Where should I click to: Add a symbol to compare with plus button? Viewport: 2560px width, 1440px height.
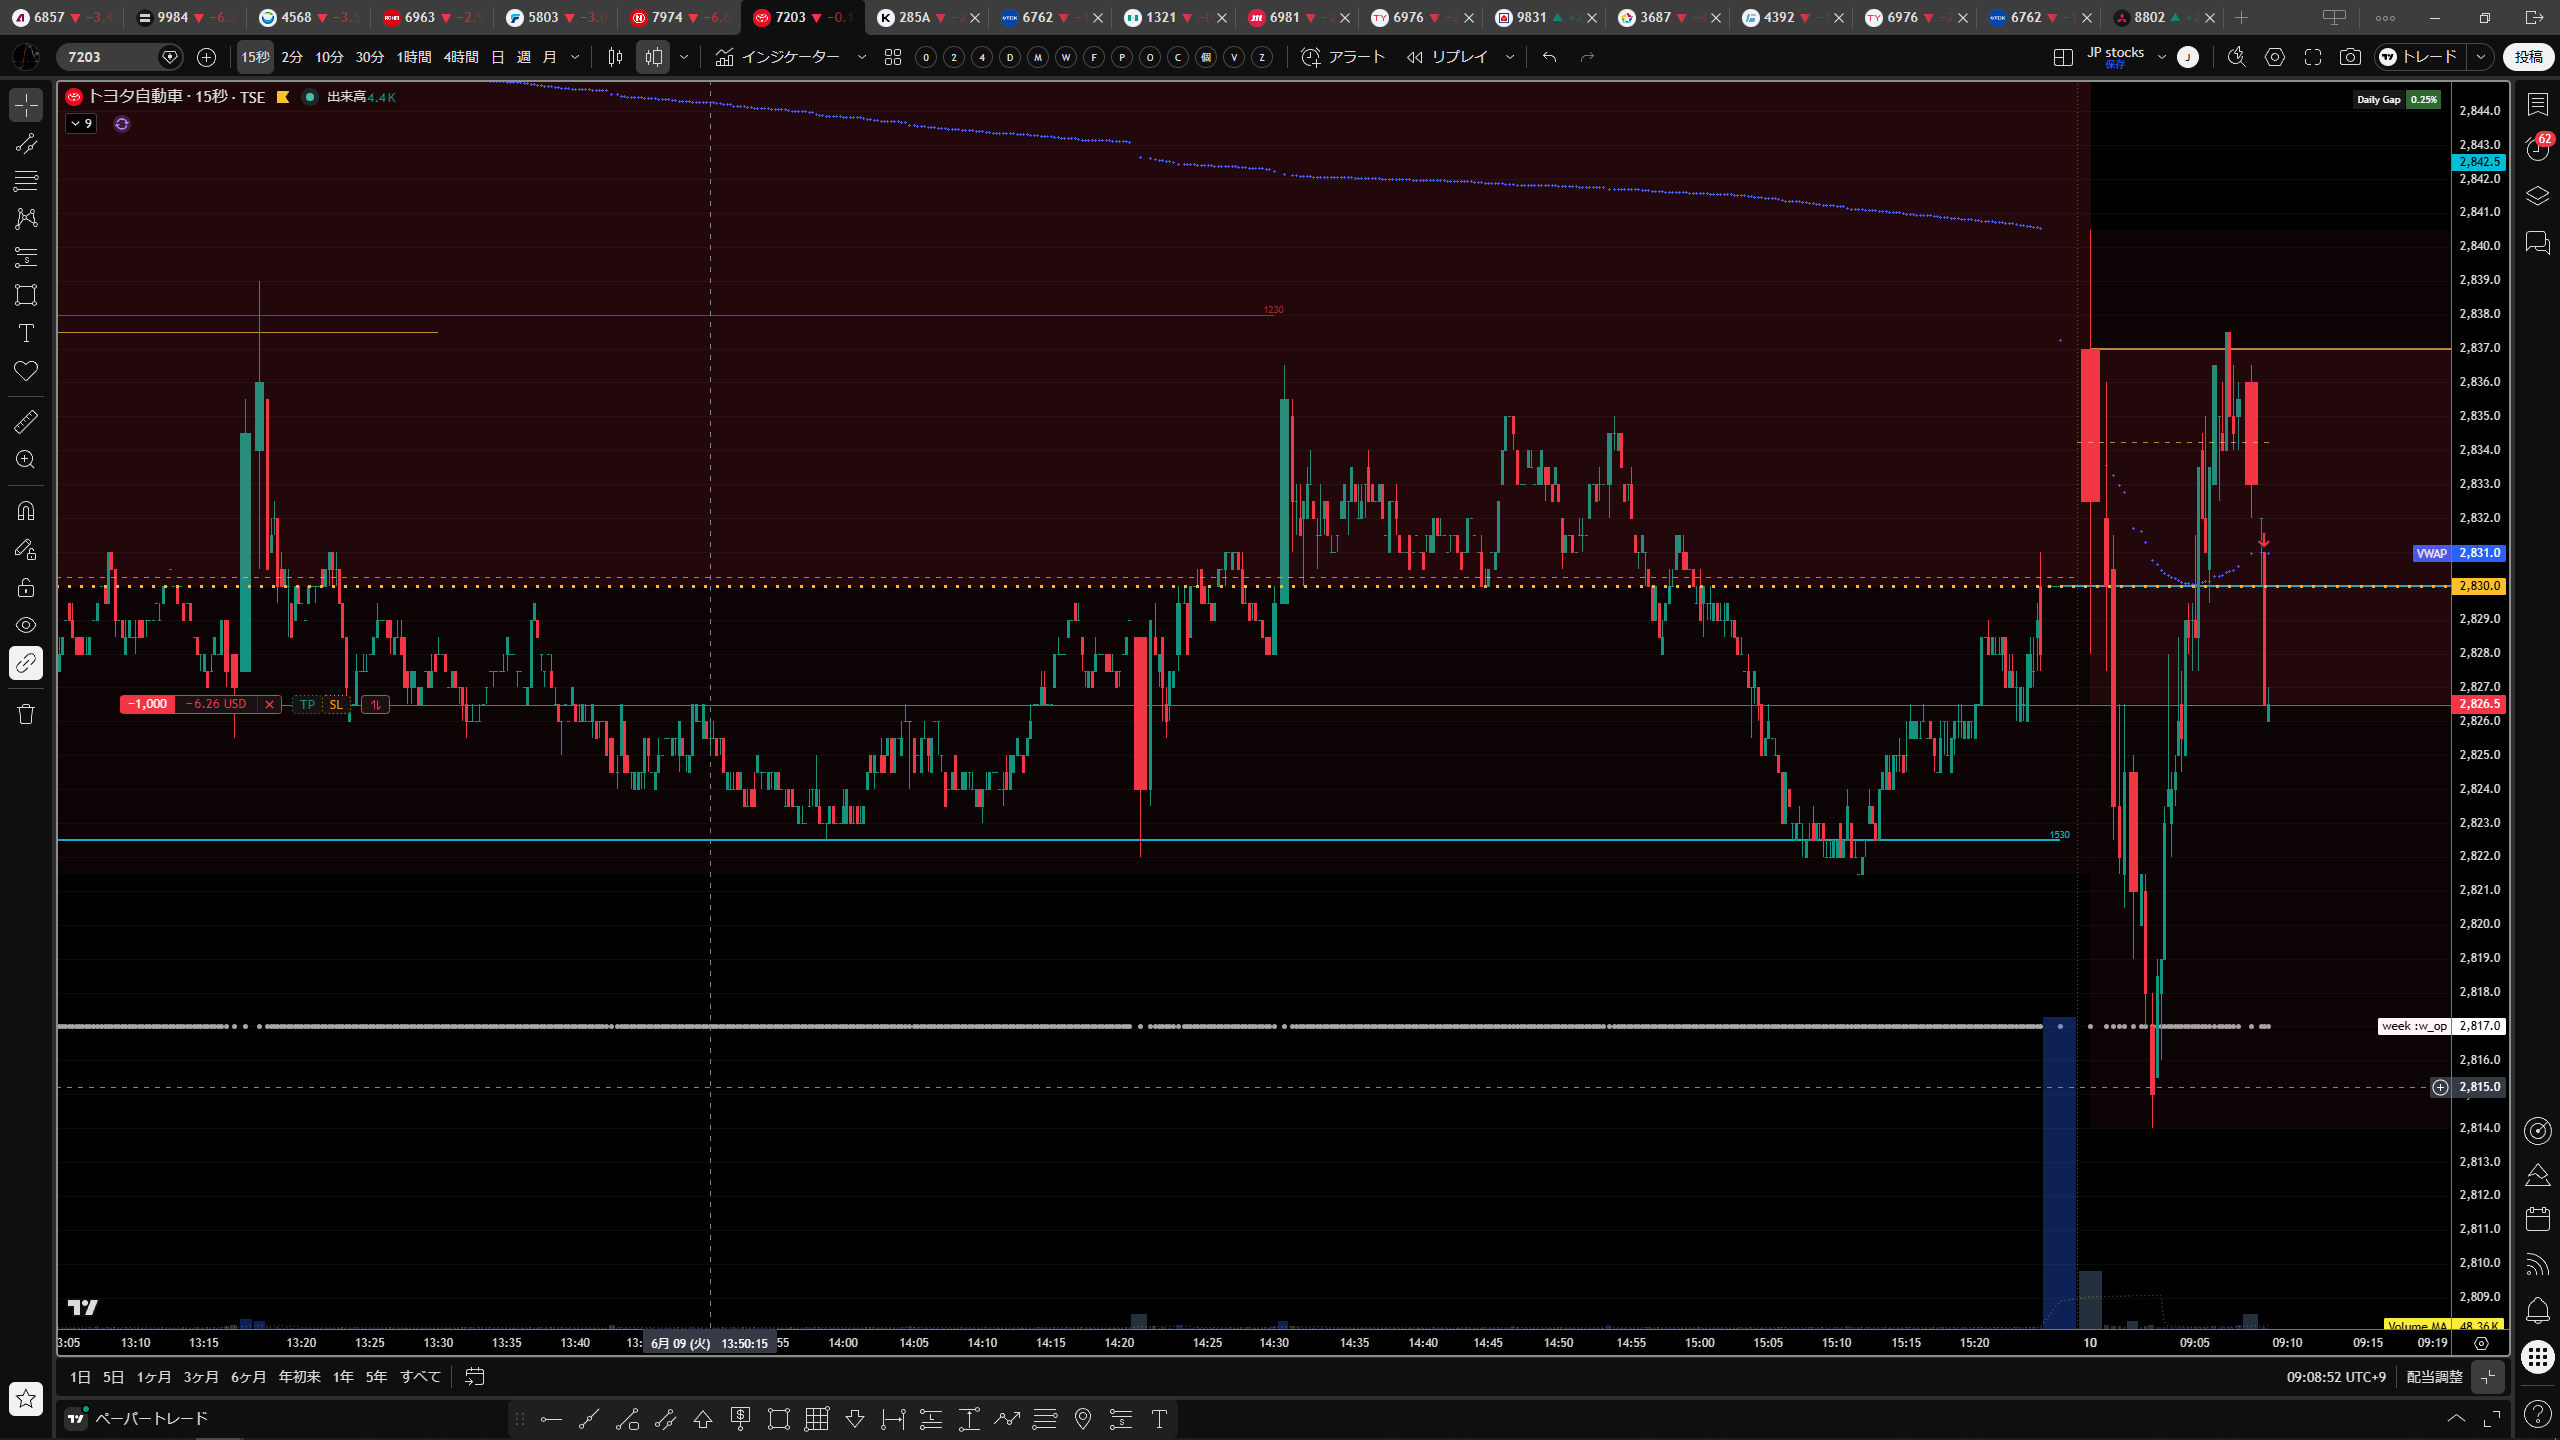(206, 57)
